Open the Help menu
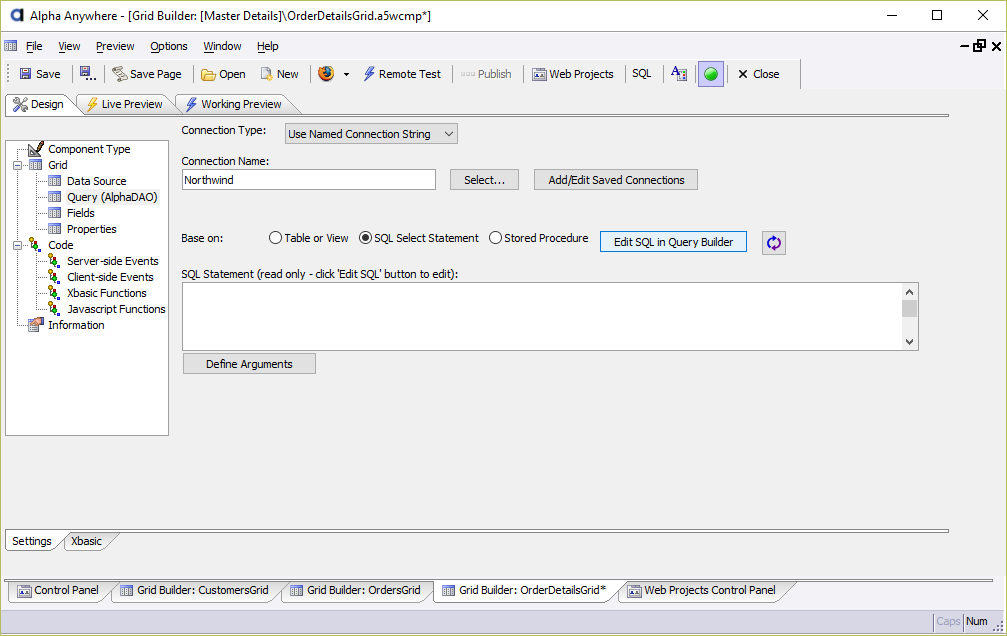This screenshot has width=1007, height=636. 268,46
